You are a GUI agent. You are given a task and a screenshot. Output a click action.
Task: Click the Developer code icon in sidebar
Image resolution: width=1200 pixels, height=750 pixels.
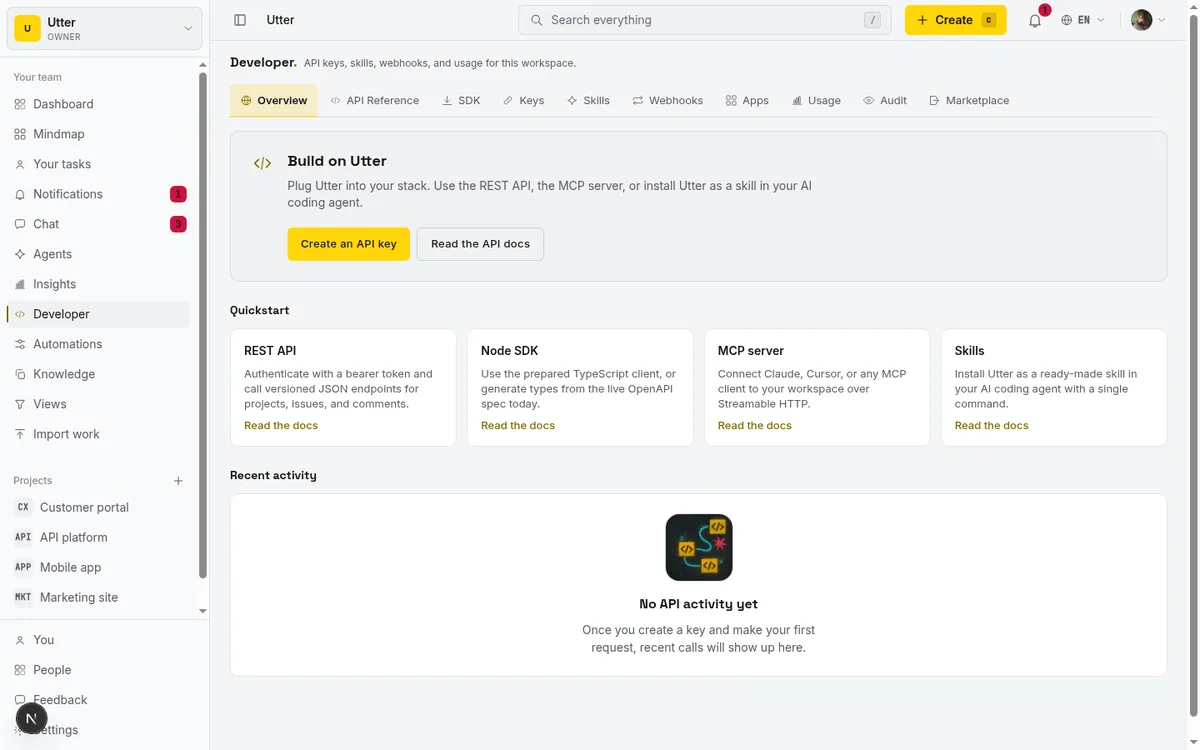pos(20,314)
